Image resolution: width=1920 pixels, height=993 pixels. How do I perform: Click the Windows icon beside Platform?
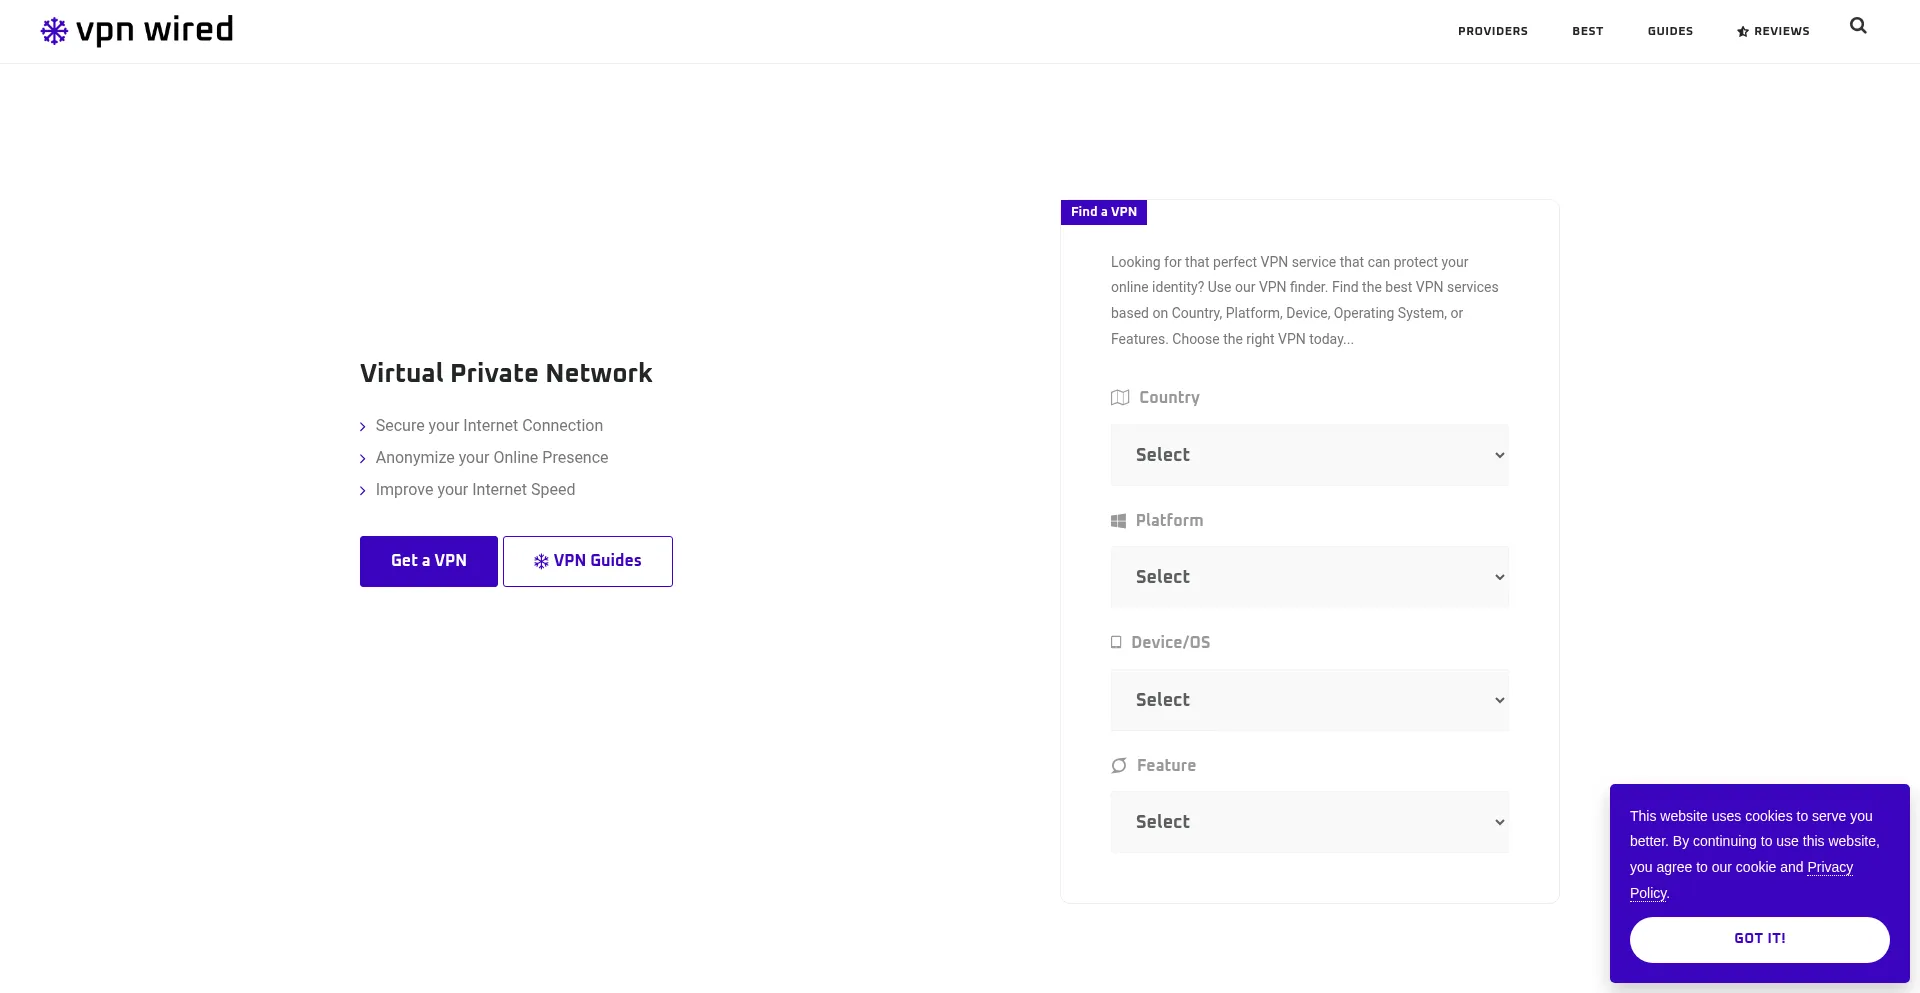(1118, 521)
